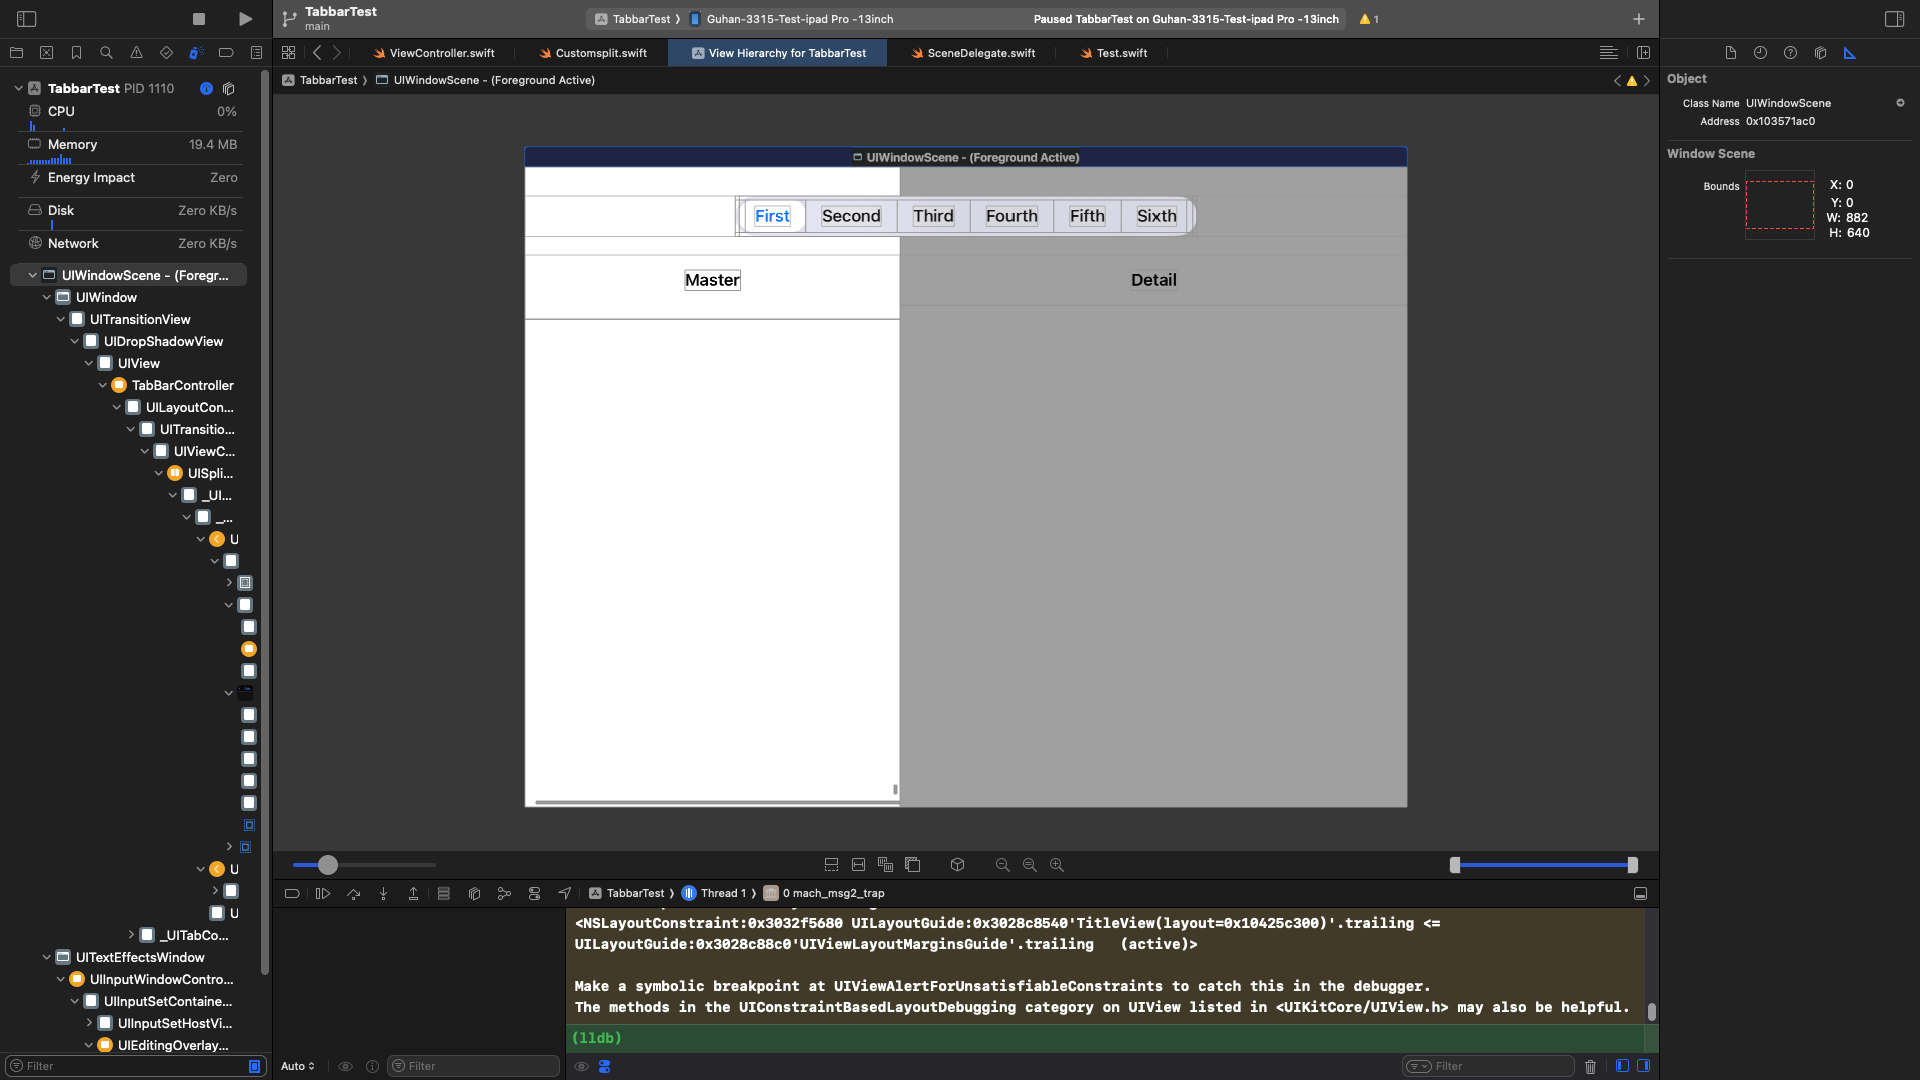Collapse the TabBarController tree item
The image size is (1920, 1080).
click(103, 385)
